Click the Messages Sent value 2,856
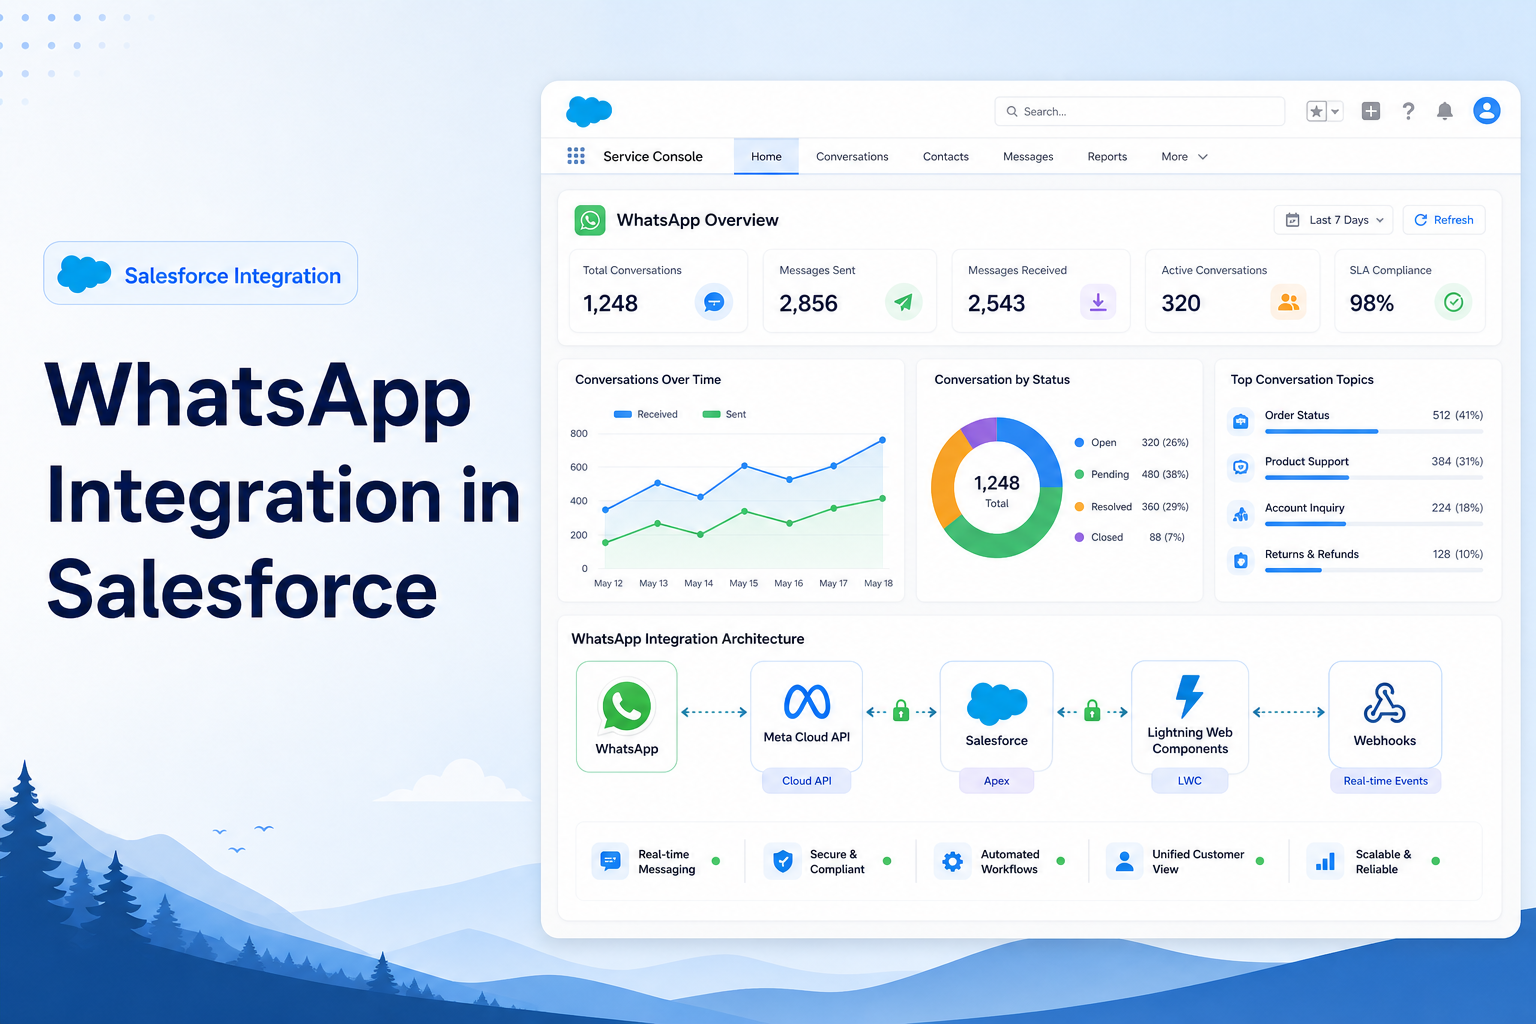This screenshot has width=1536, height=1024. (x=809, y=303)
